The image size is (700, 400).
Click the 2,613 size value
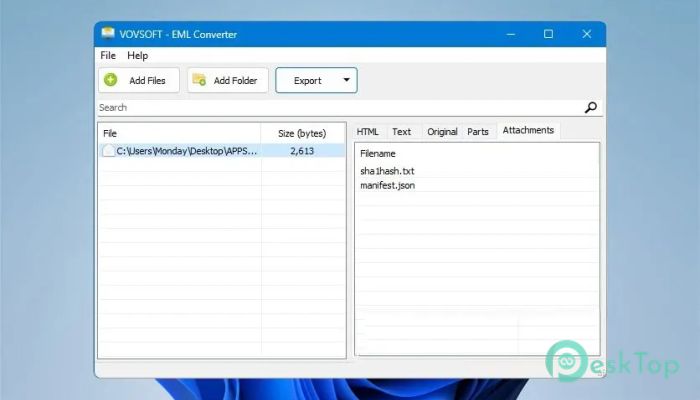[x=302, y=151]
